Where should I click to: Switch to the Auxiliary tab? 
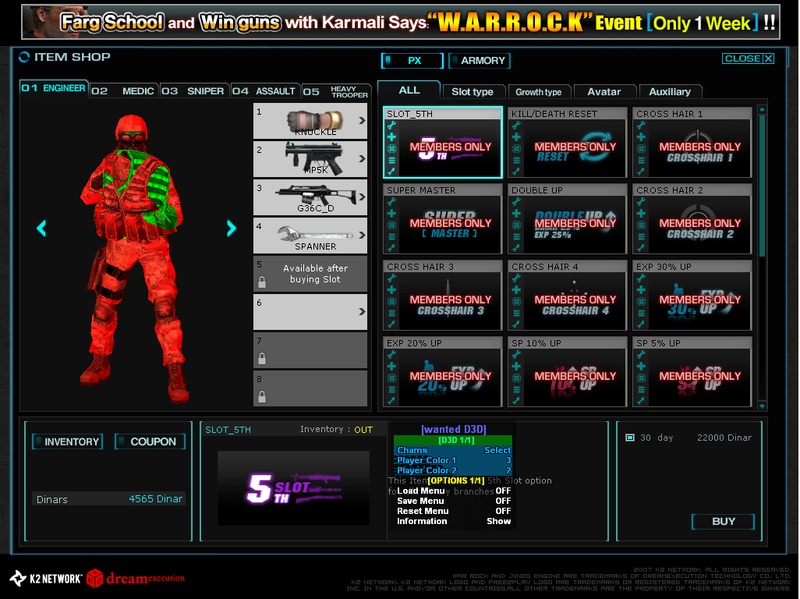click(670, 92)
